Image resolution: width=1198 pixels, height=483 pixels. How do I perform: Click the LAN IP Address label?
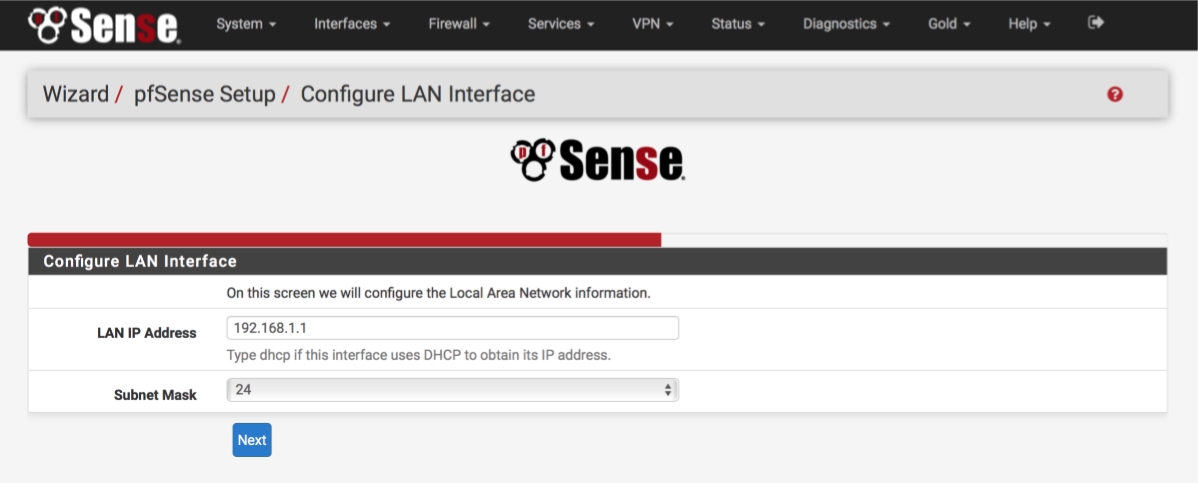coord(147,333)
